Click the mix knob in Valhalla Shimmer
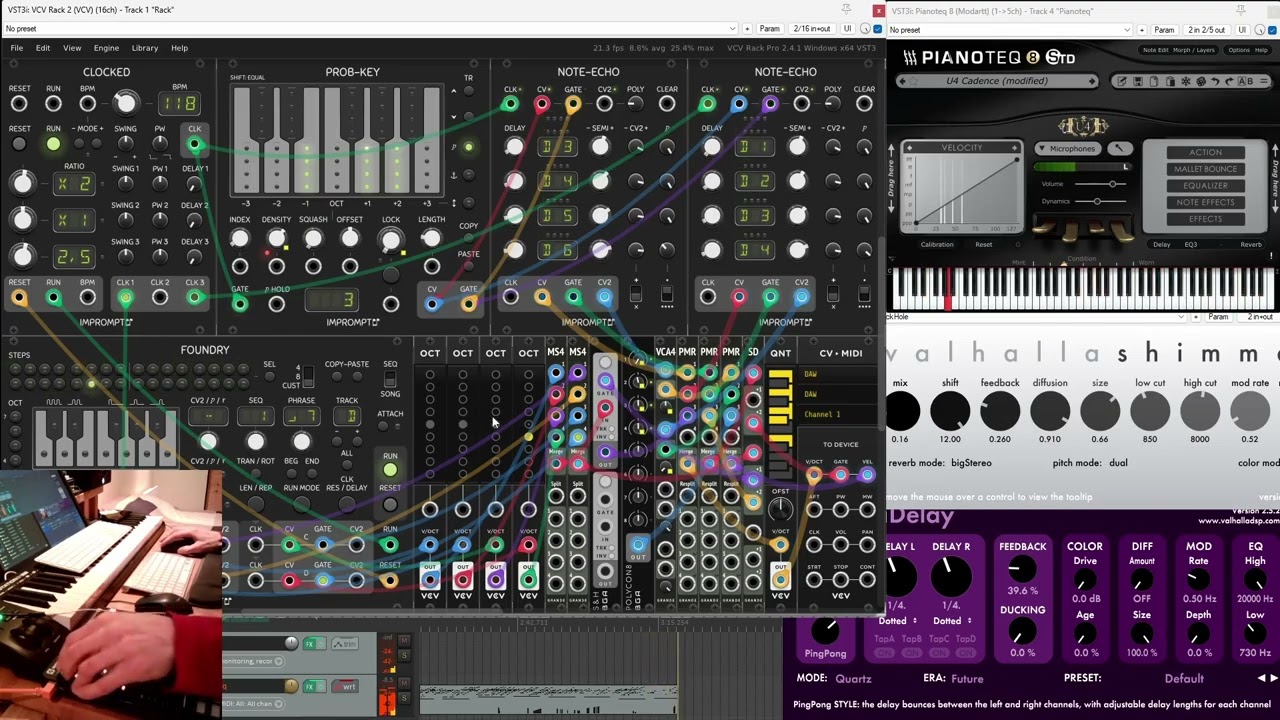This screenshot has height=720, width=1280. click(x=900, y=411)
